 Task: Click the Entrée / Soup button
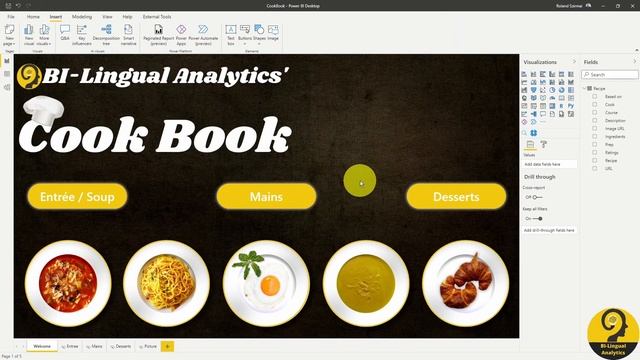[77, 197]
